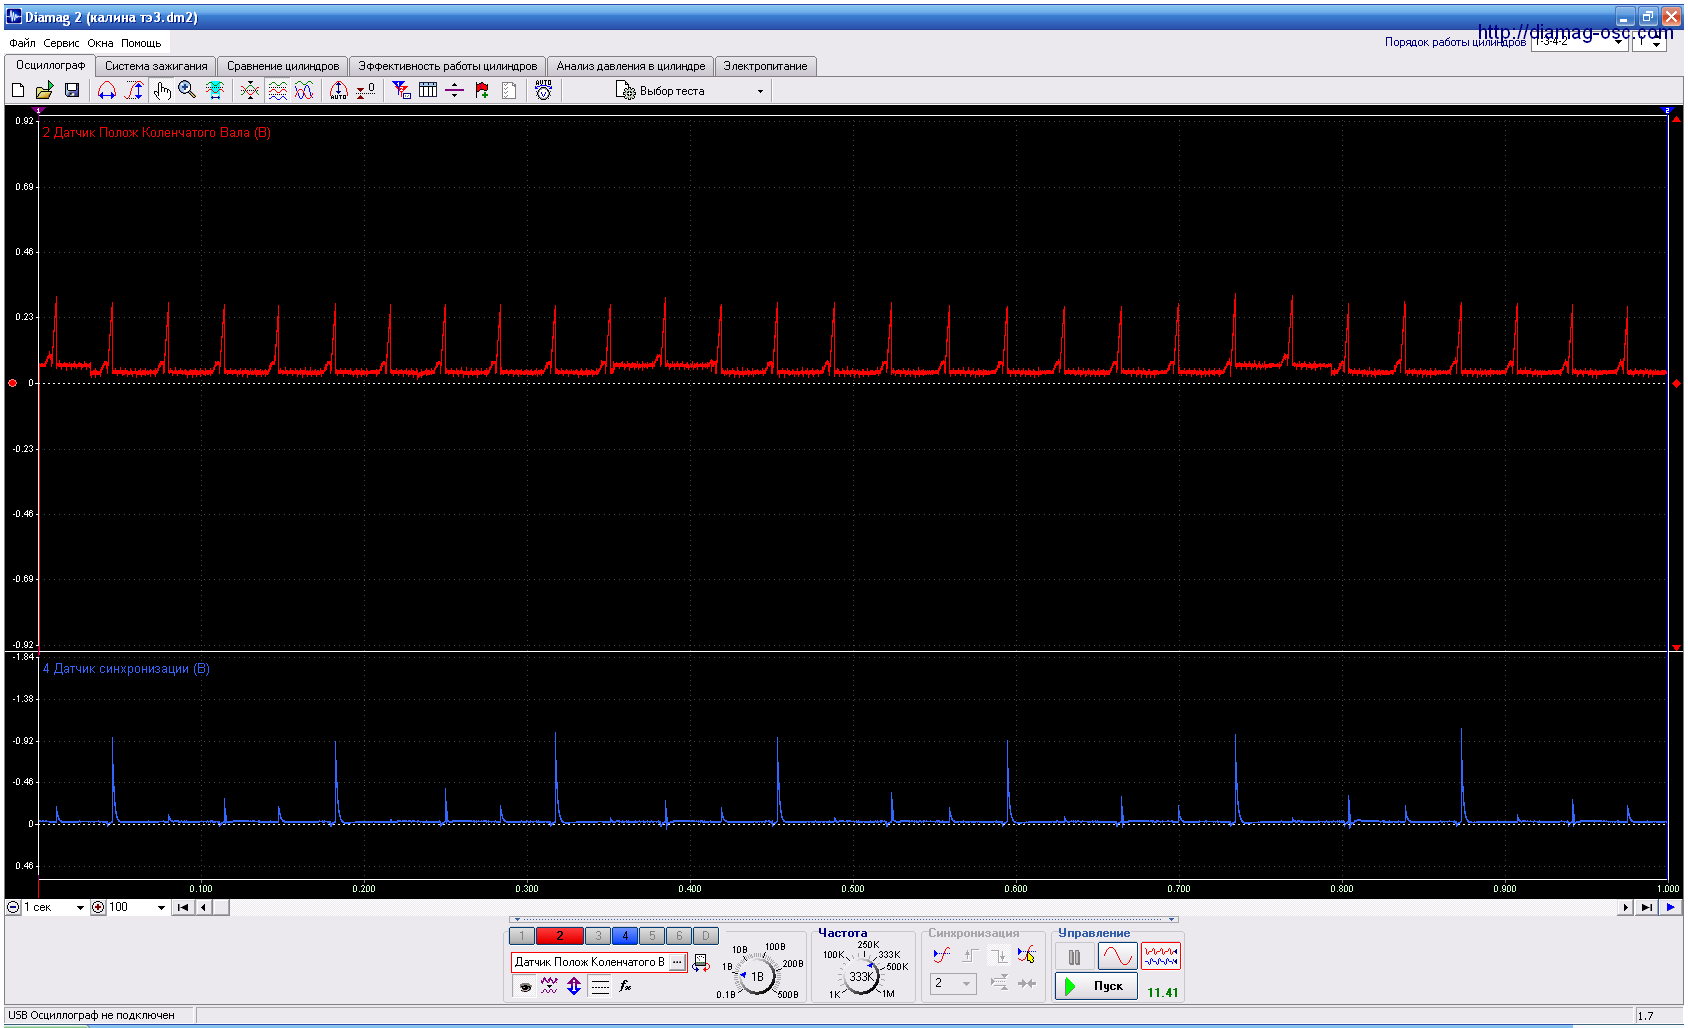Open the fx math function icon

pos(625,987)
